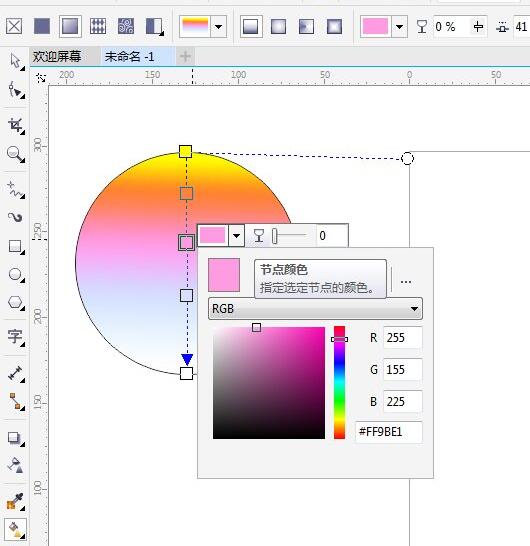Click the circular gradient rotation handle
Image resolution: width=530 pixels, height=546 pixels.
(407, 158)
